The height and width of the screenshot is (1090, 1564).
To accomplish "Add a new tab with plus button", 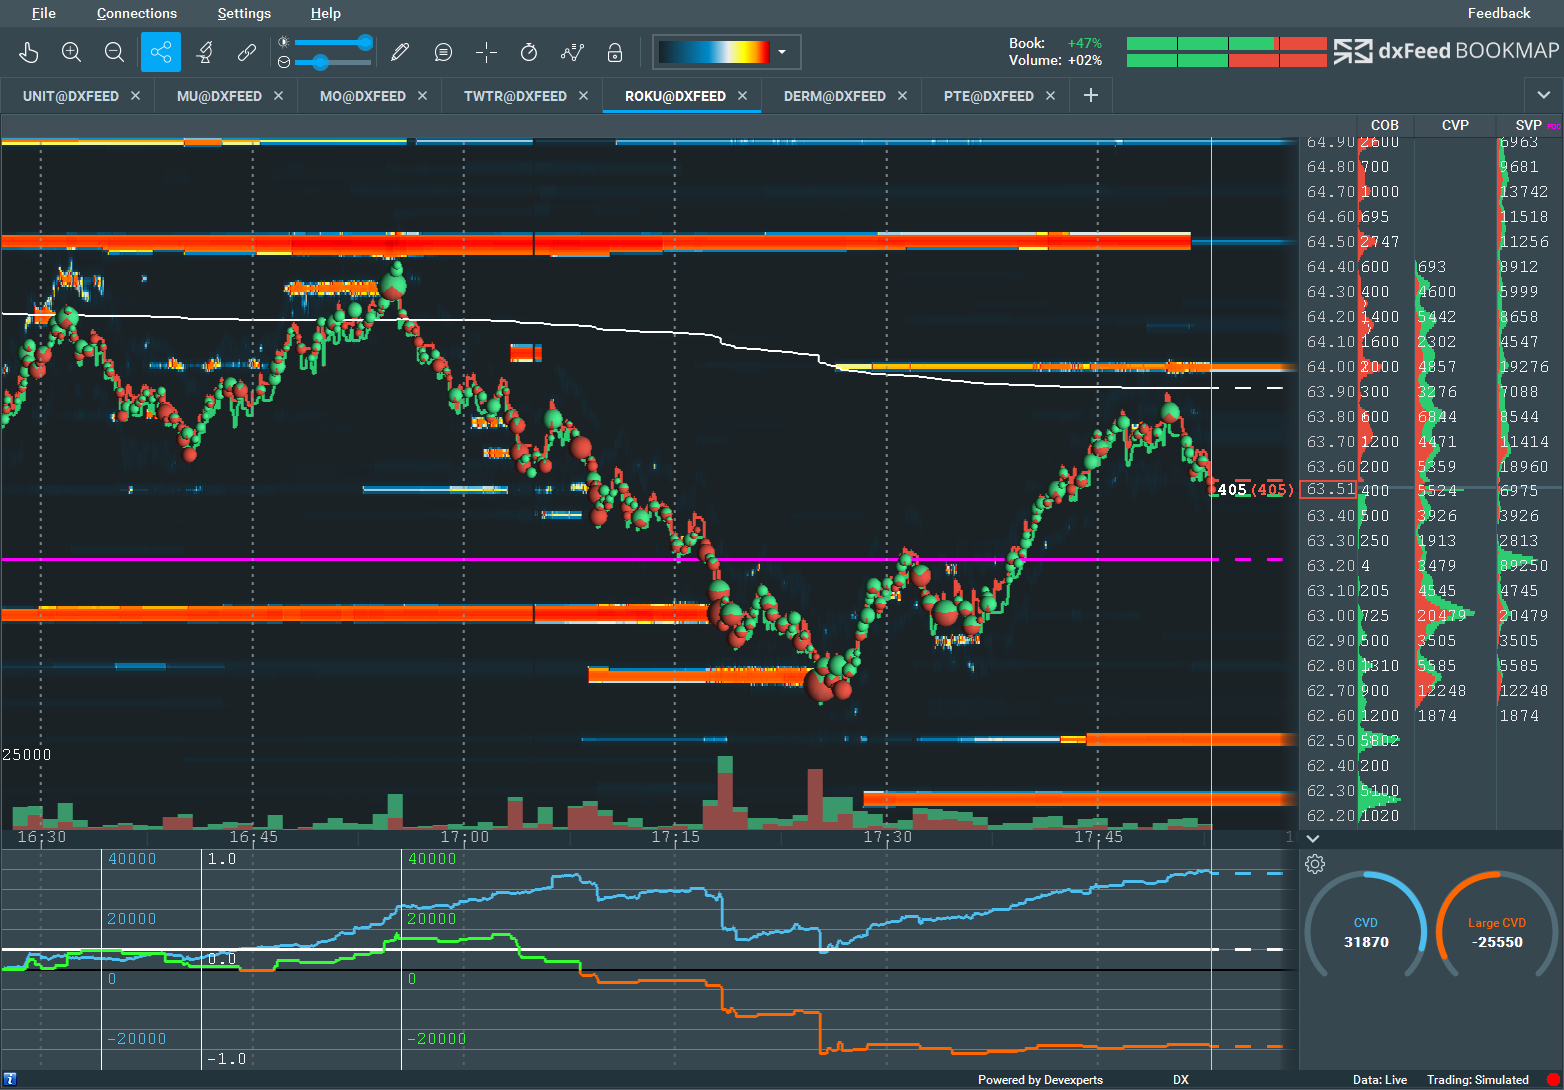I will point(1091,96).
